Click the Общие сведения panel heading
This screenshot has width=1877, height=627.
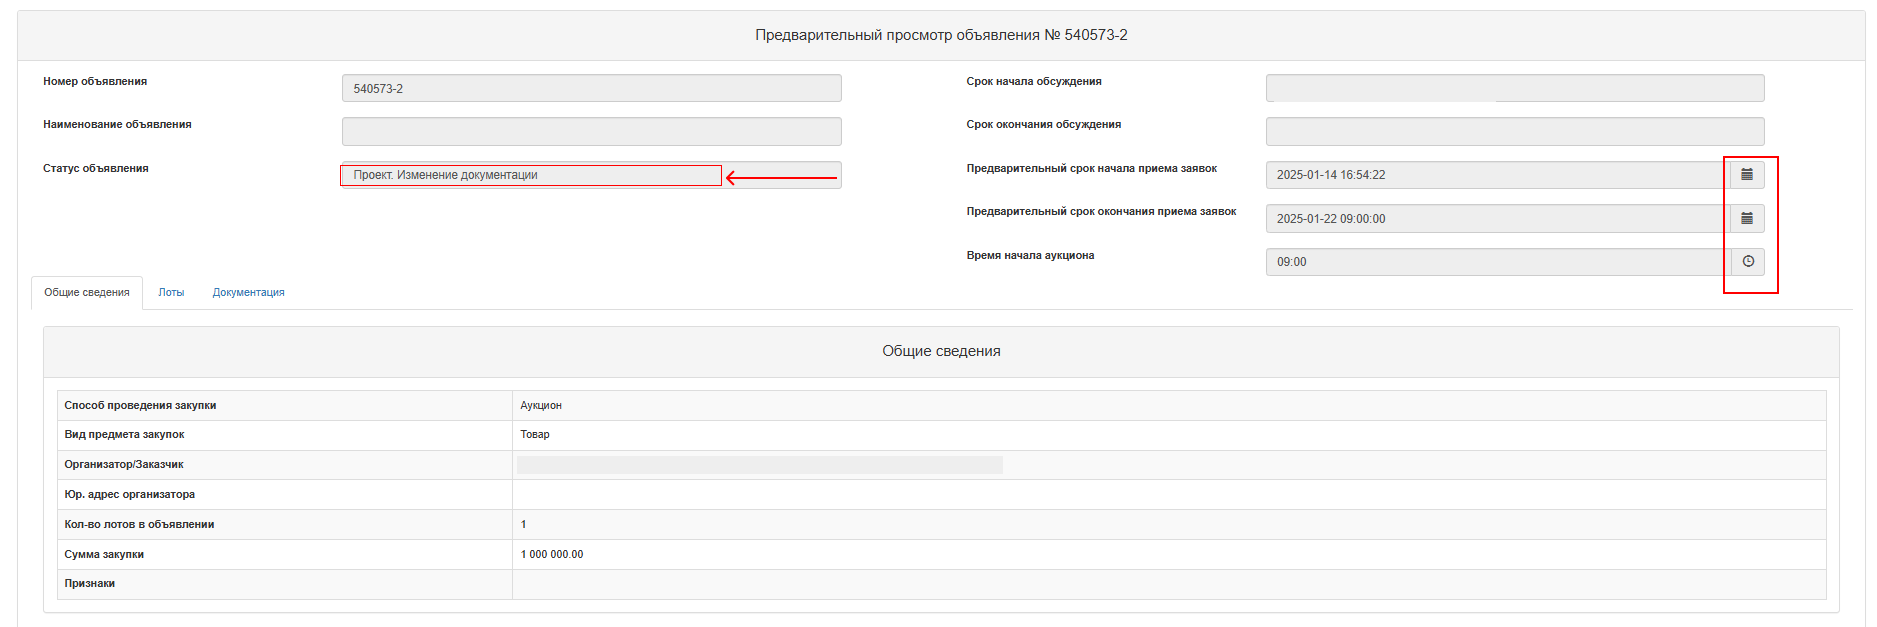pos(941,351)
